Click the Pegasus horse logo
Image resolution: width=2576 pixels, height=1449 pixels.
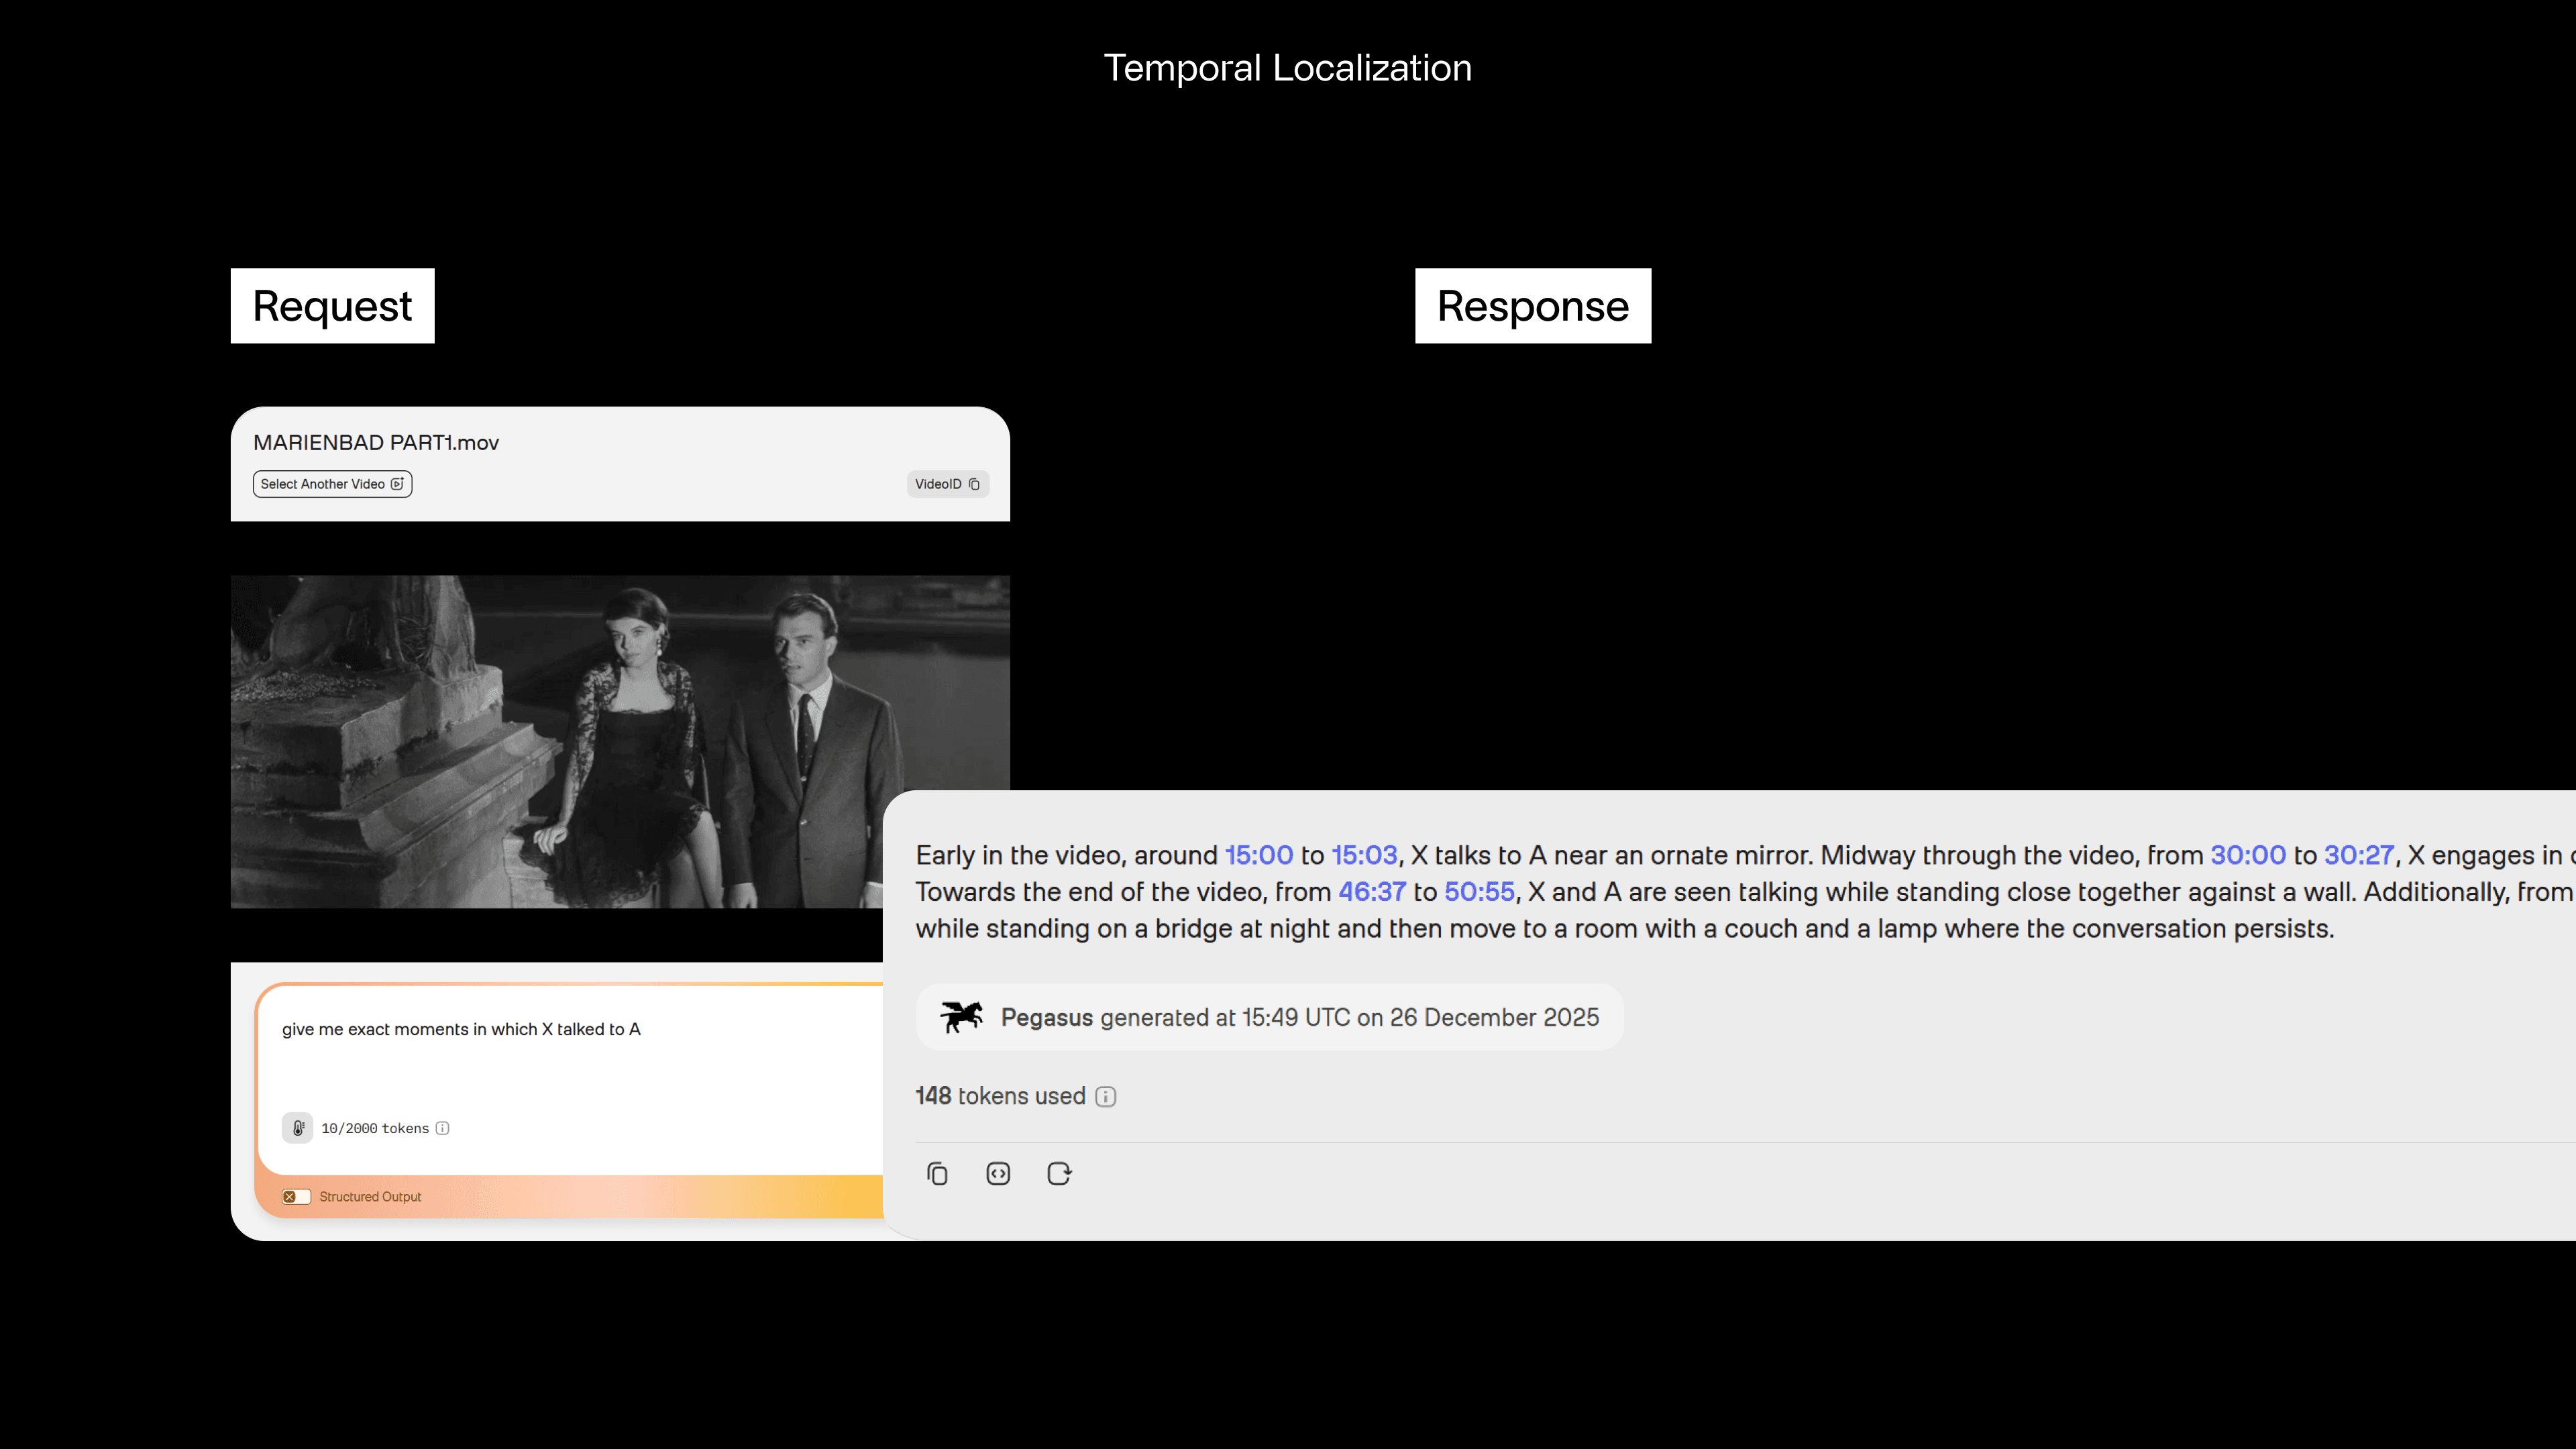click(x=961, y=1017)
